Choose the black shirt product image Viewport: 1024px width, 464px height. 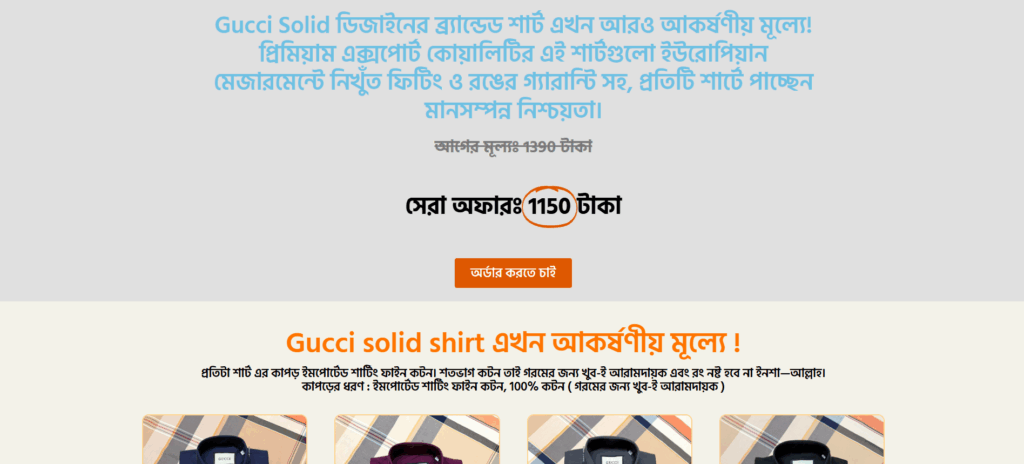click(x=802, y=439)
